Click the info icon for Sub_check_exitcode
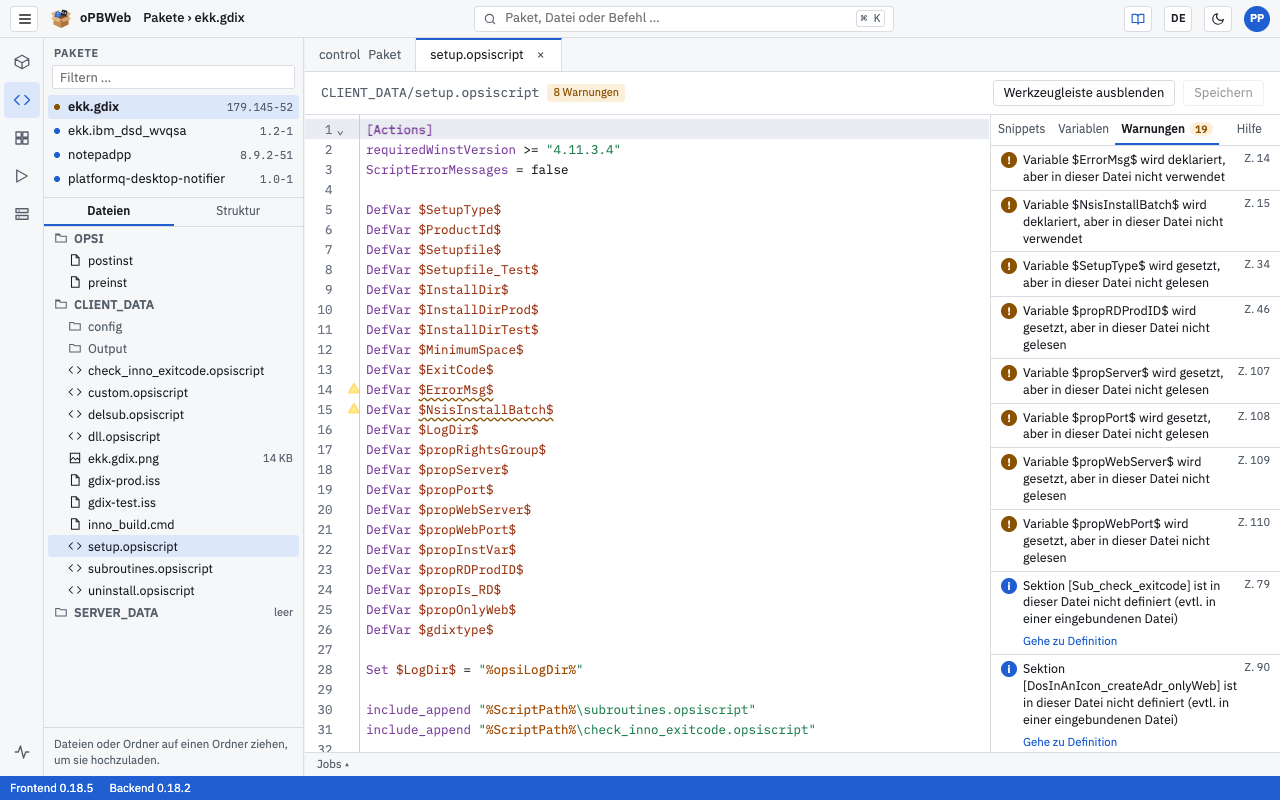This screenshot has width=1280, height=800. [1009, 585]
